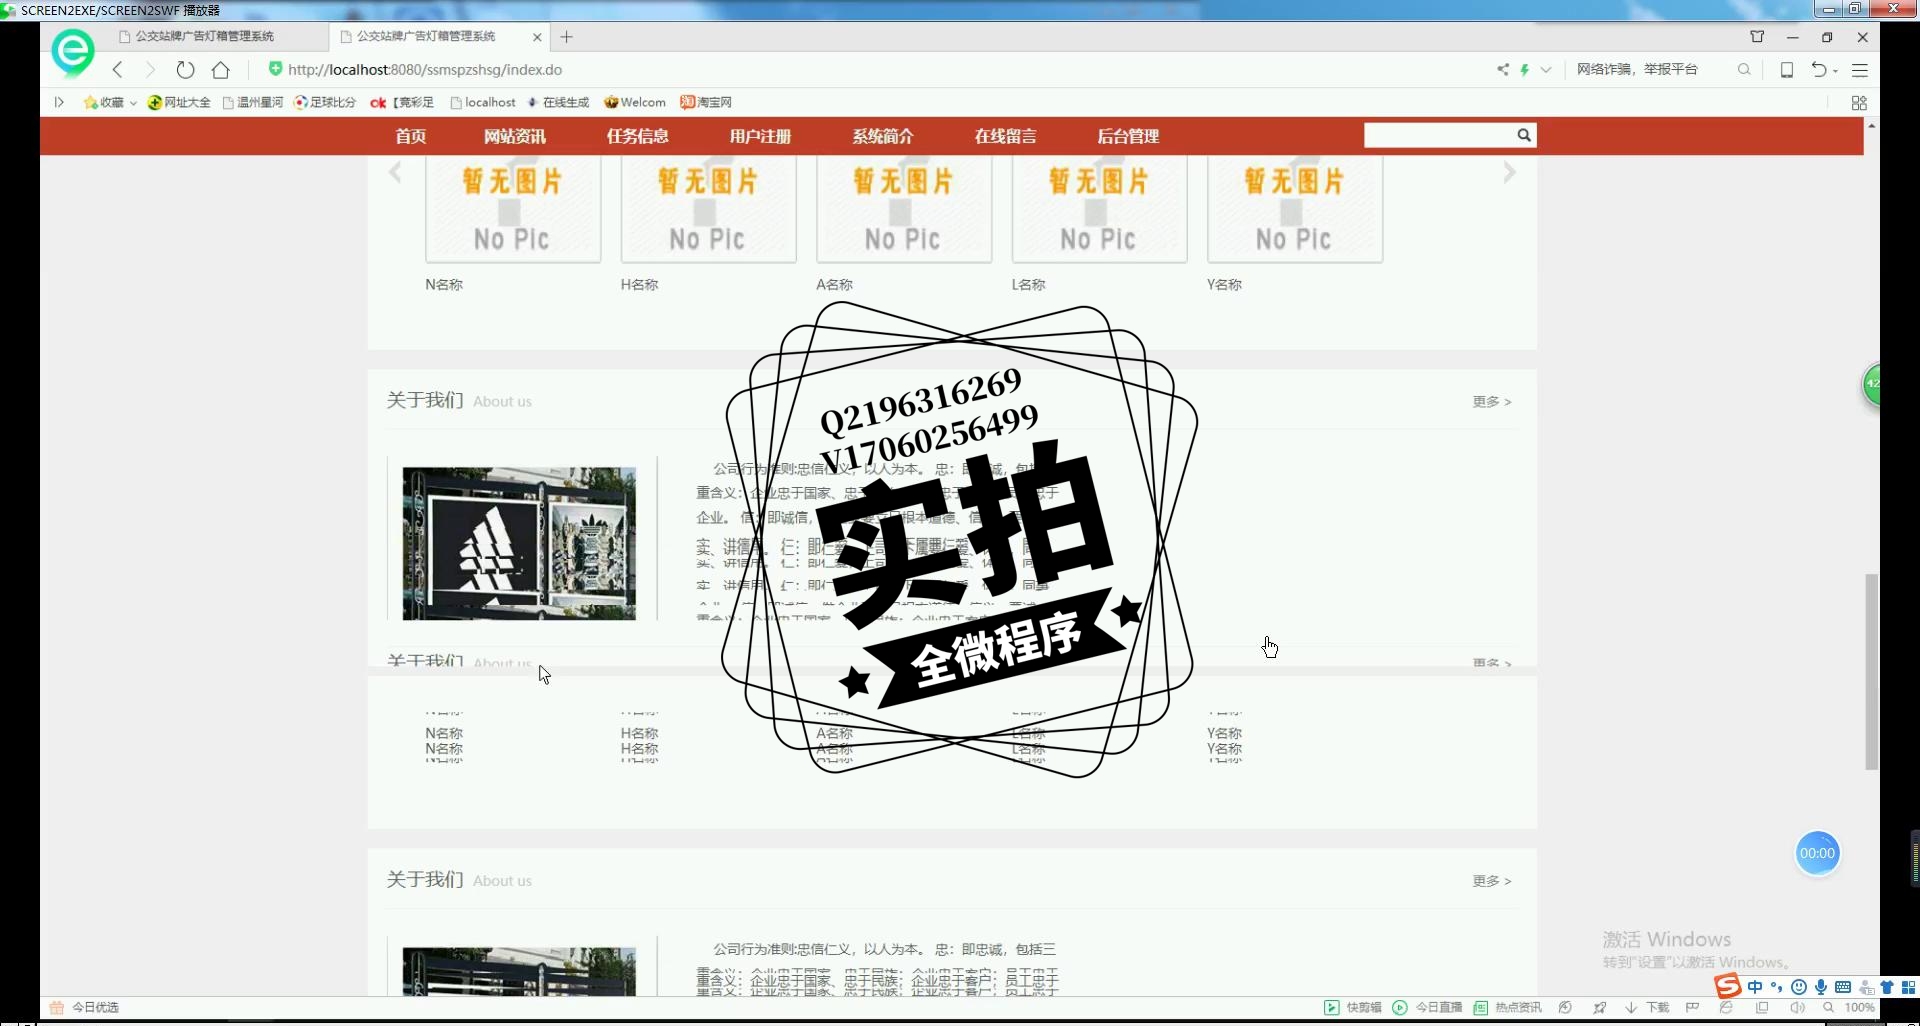Open 热点资讯 in the status bar
The width and height of the screenshot is (1920, 1026).
(x=1508, y=1007)
